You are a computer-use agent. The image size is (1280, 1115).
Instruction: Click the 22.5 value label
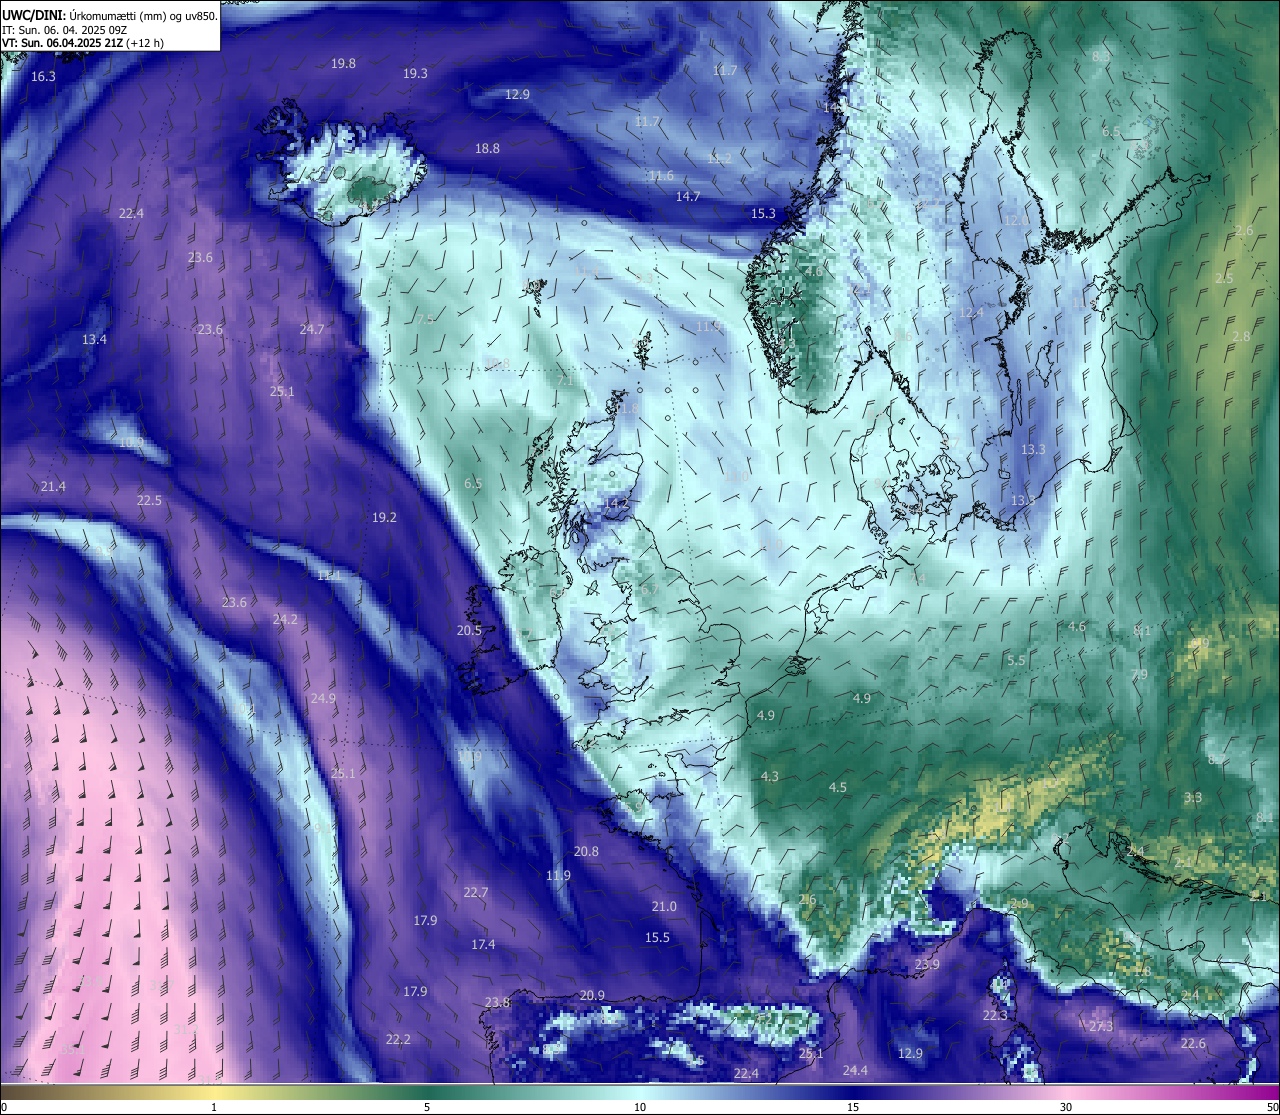[149, 501]
